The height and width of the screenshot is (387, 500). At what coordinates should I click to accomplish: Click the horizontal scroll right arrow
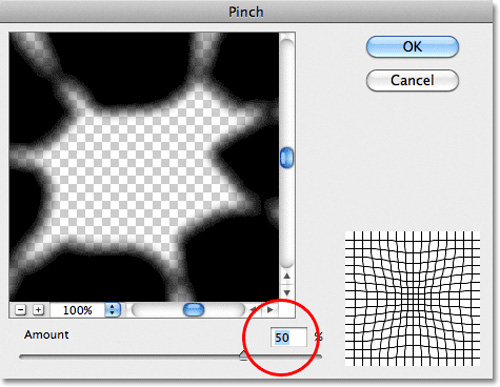coord(270,310)
